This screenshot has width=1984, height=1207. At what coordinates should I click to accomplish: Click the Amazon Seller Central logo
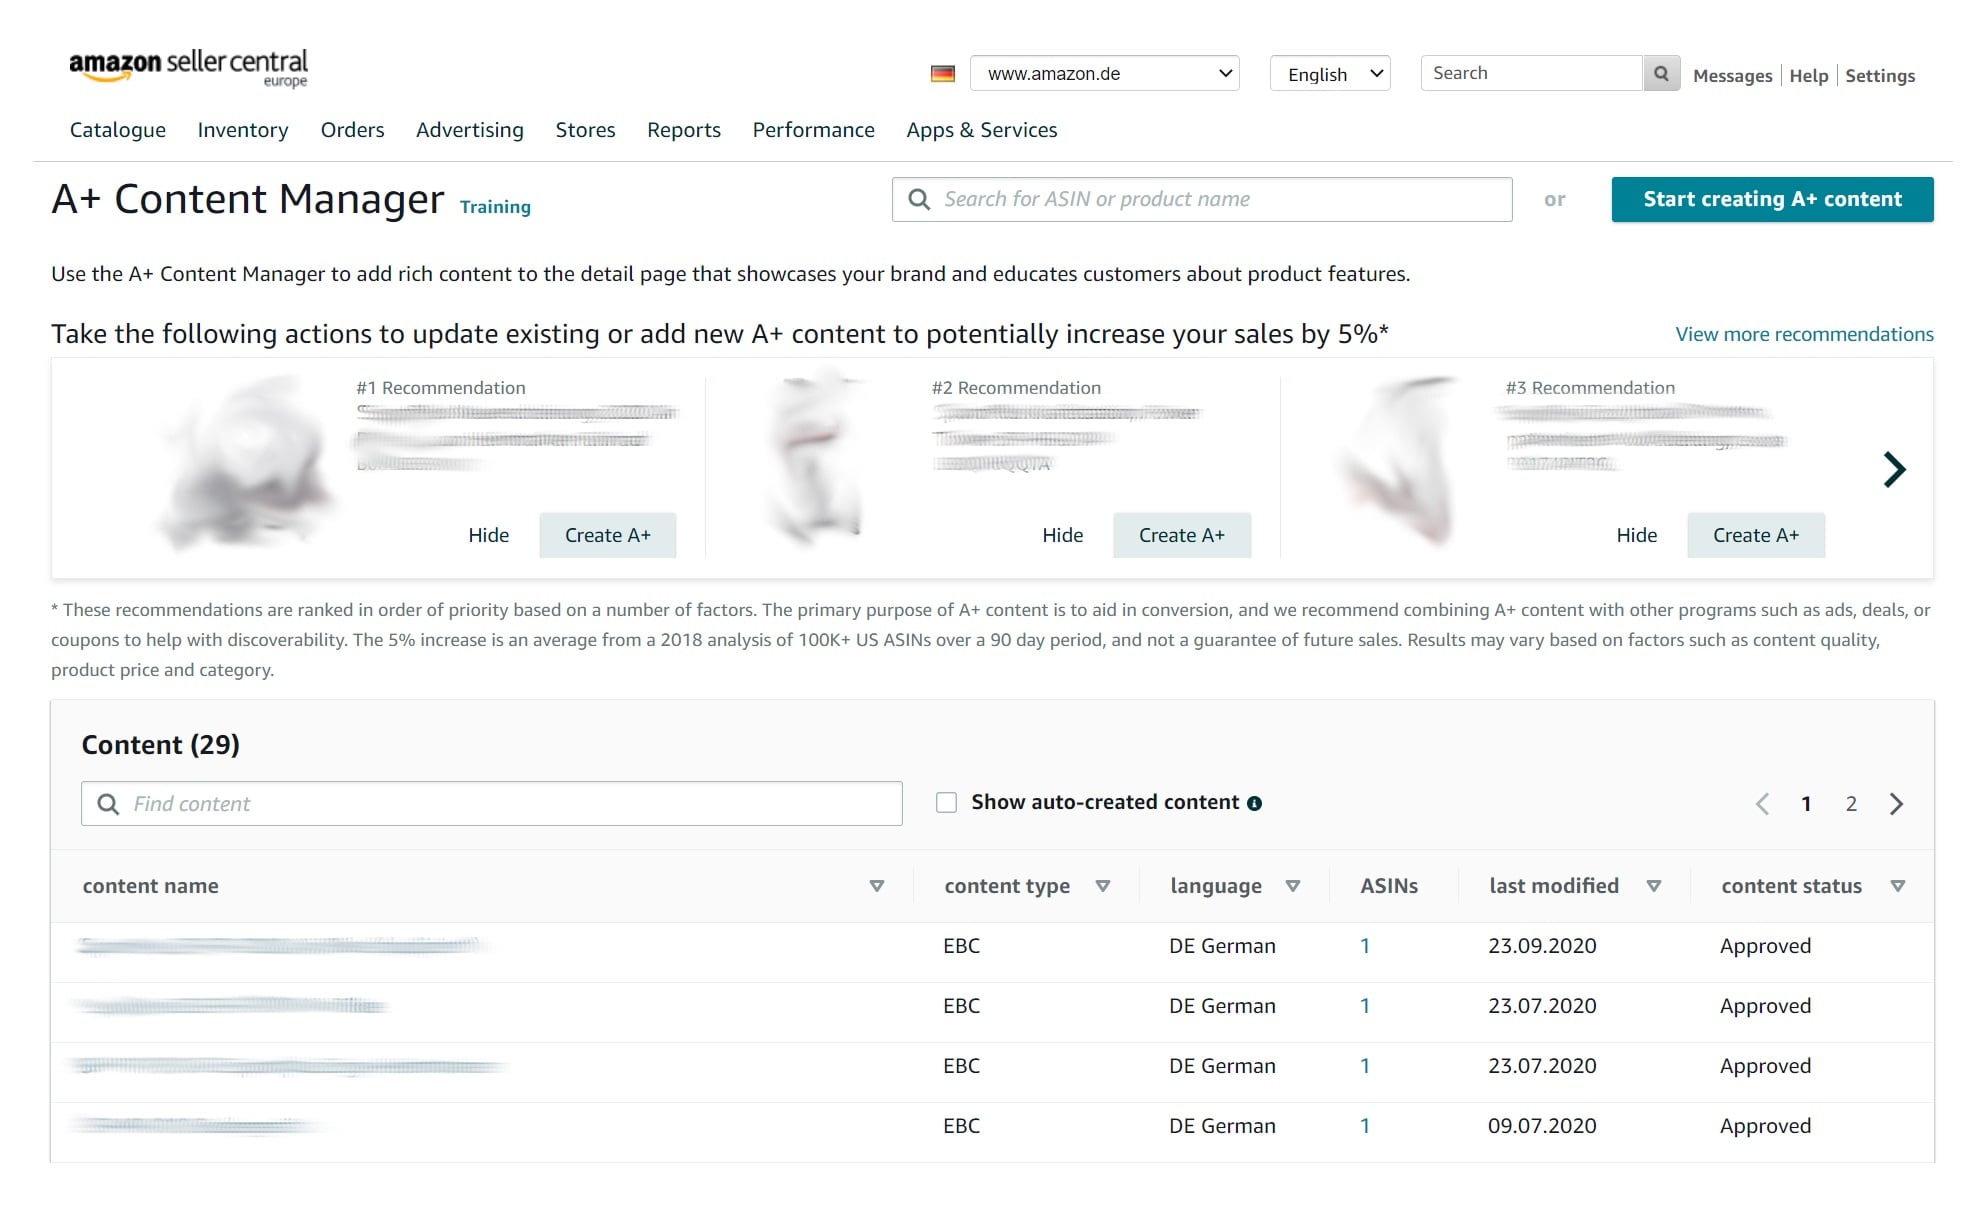188,68
